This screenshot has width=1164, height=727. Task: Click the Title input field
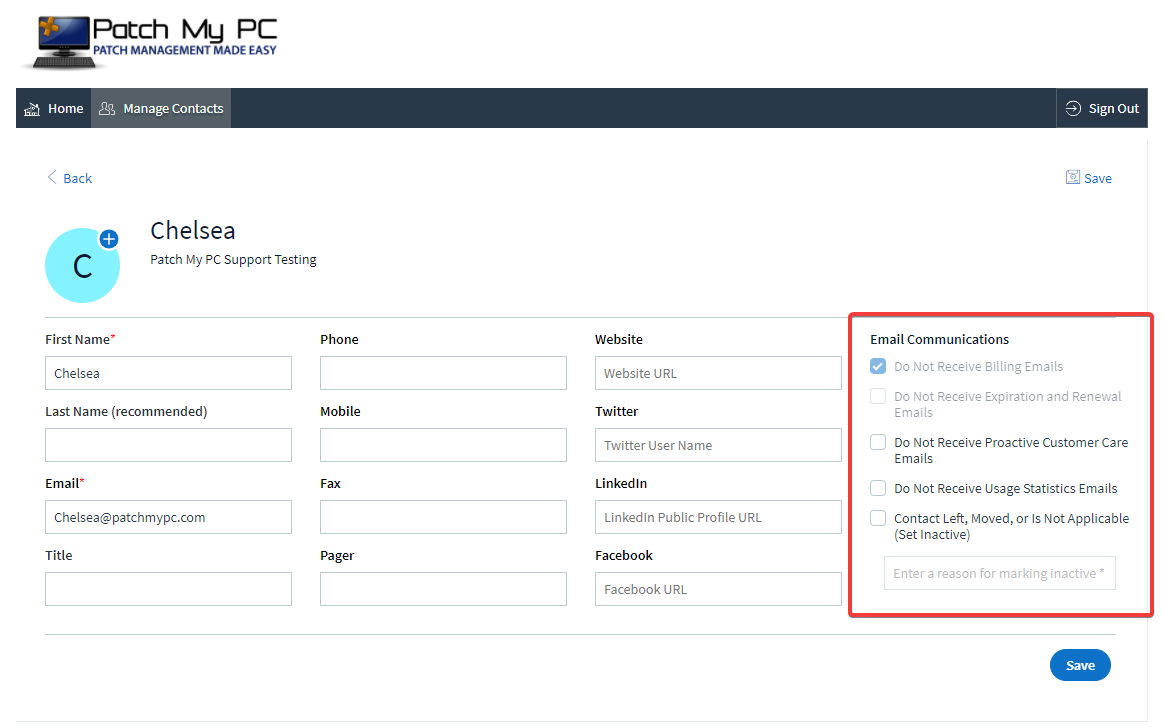pyautogui.click(x=169, y=589)
